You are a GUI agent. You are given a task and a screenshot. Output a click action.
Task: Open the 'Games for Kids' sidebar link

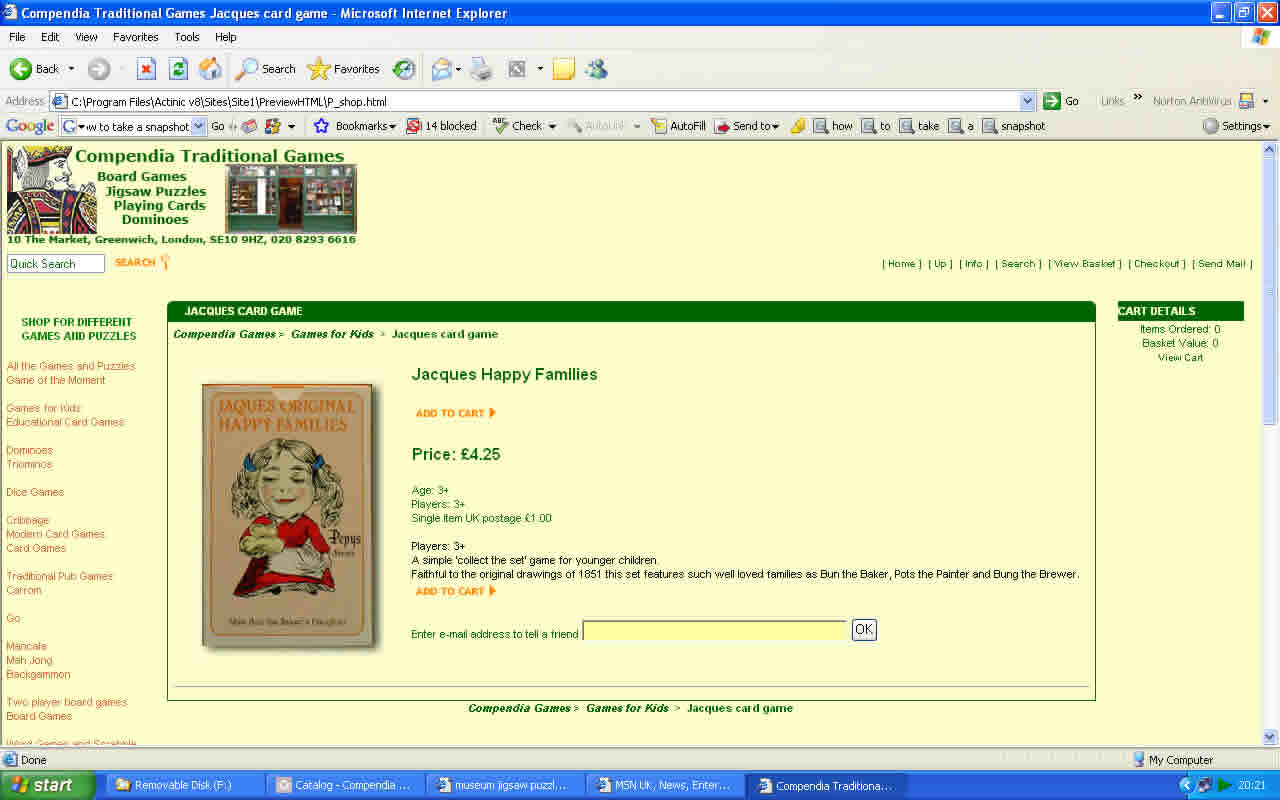pos(43,408)
